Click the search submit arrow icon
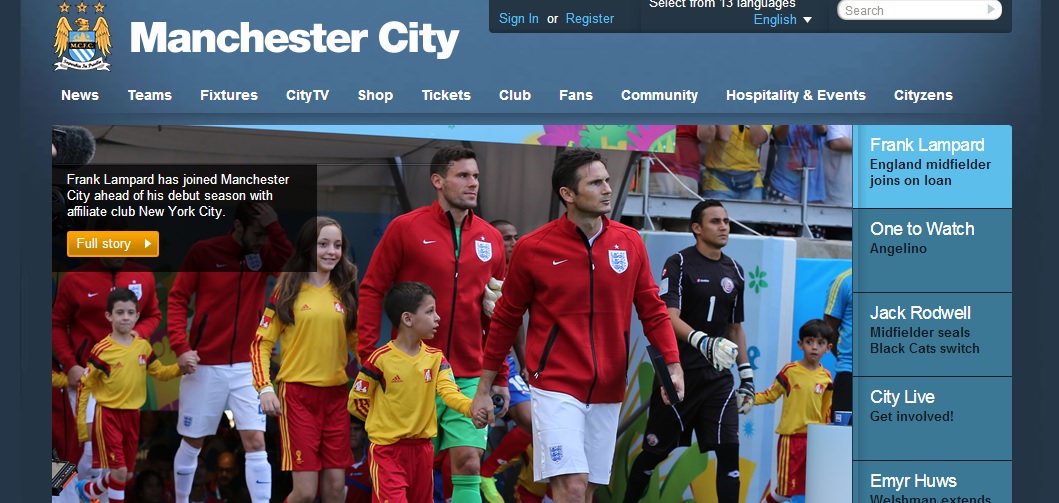 pyautogui.click(x=991, y=9)
